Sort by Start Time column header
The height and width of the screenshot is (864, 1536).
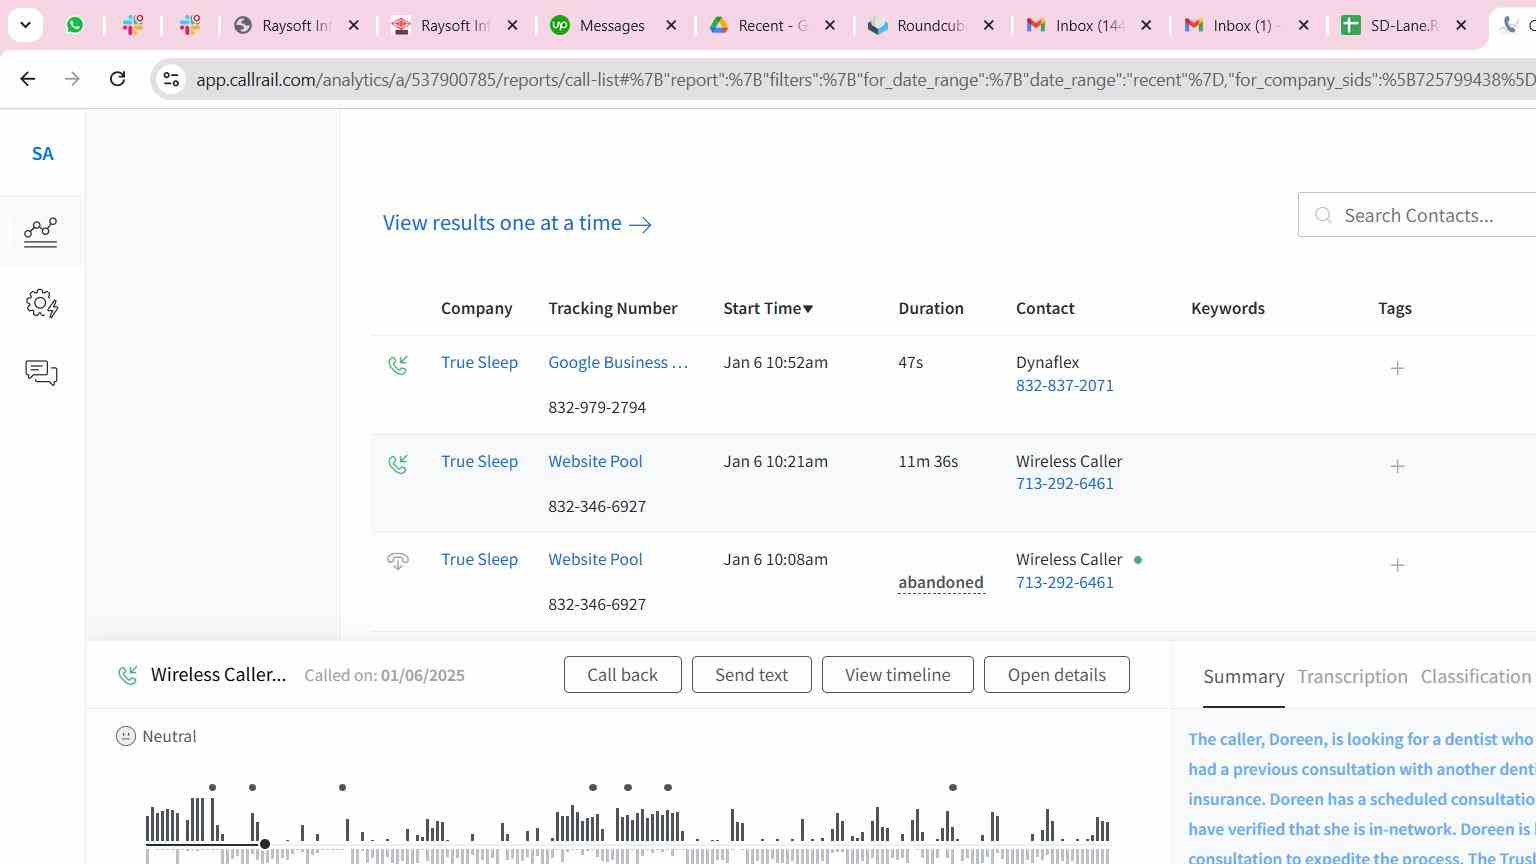768,308
